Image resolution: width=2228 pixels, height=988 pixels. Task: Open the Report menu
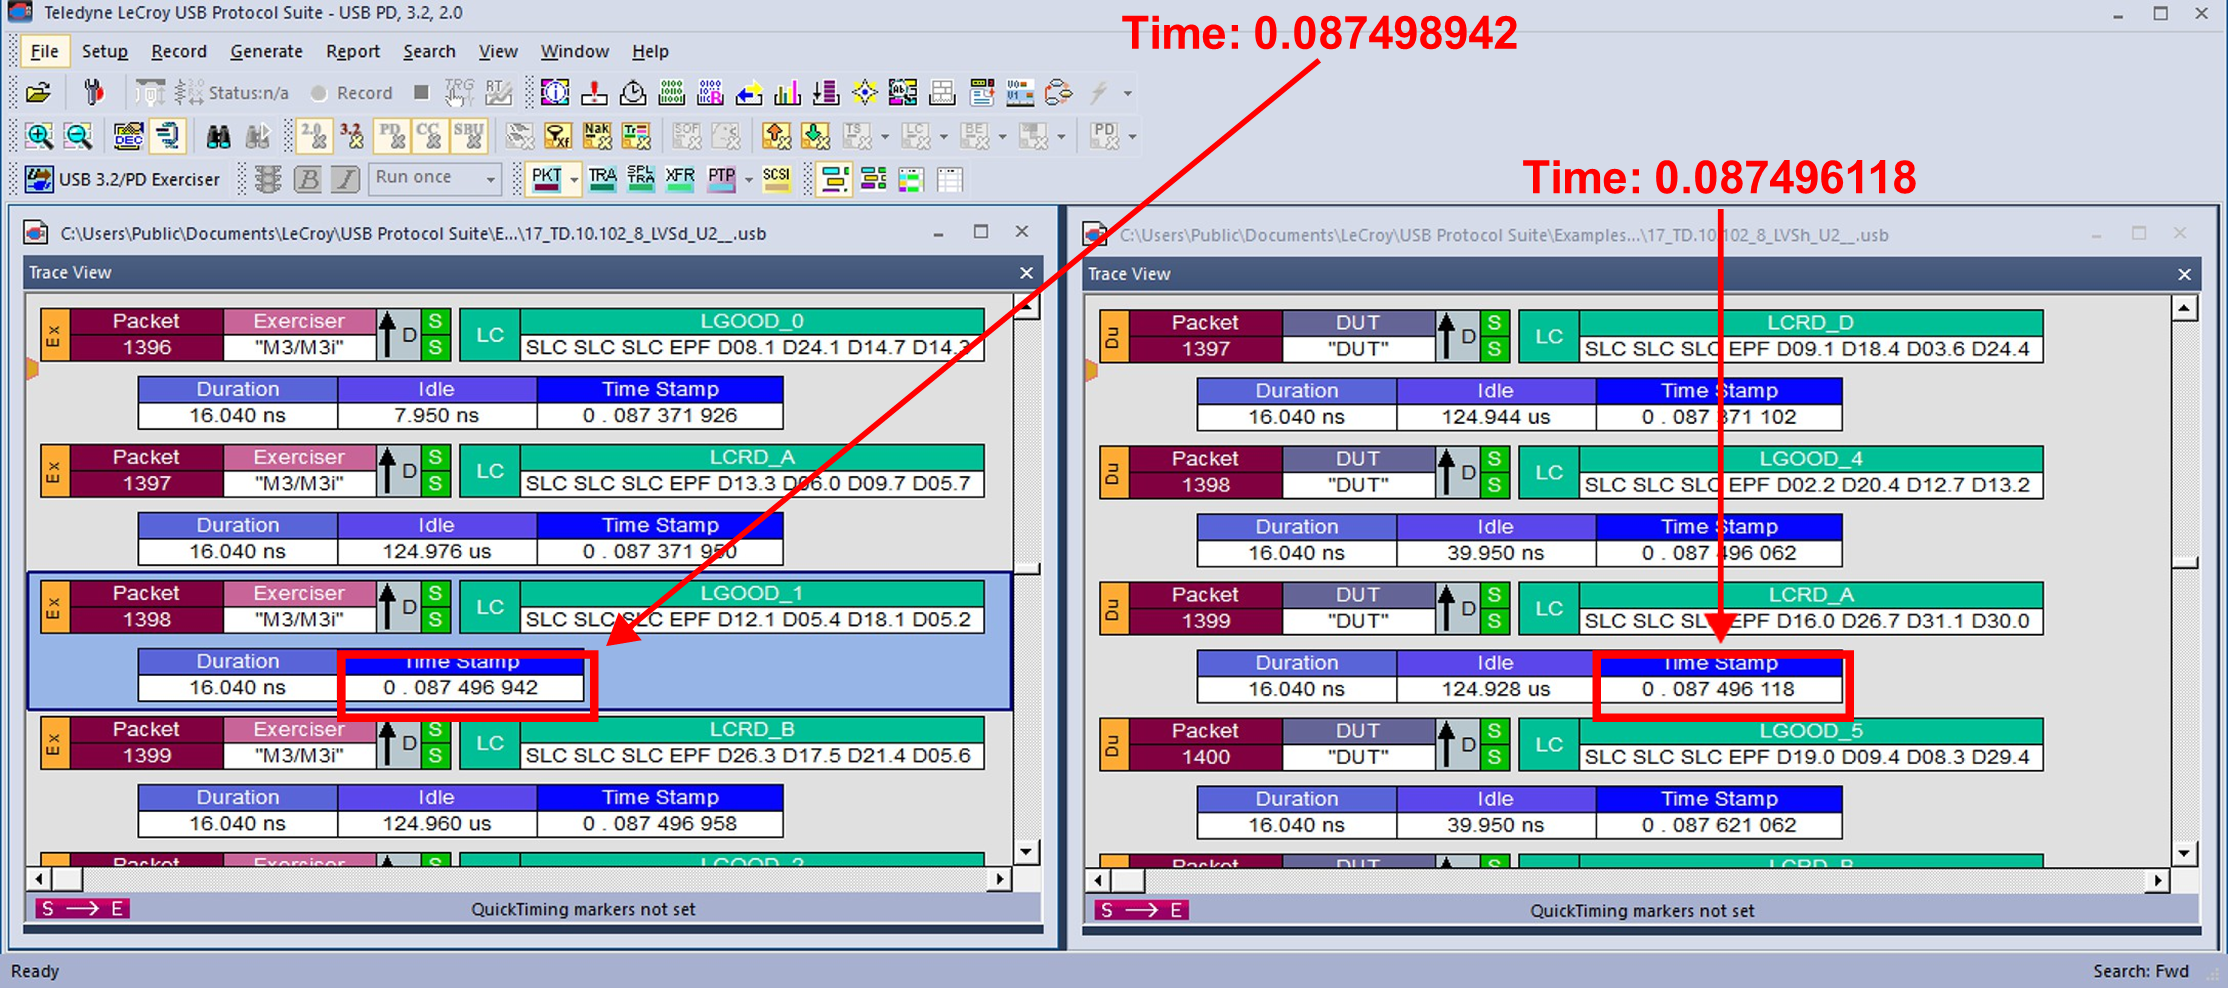point(352,51)
